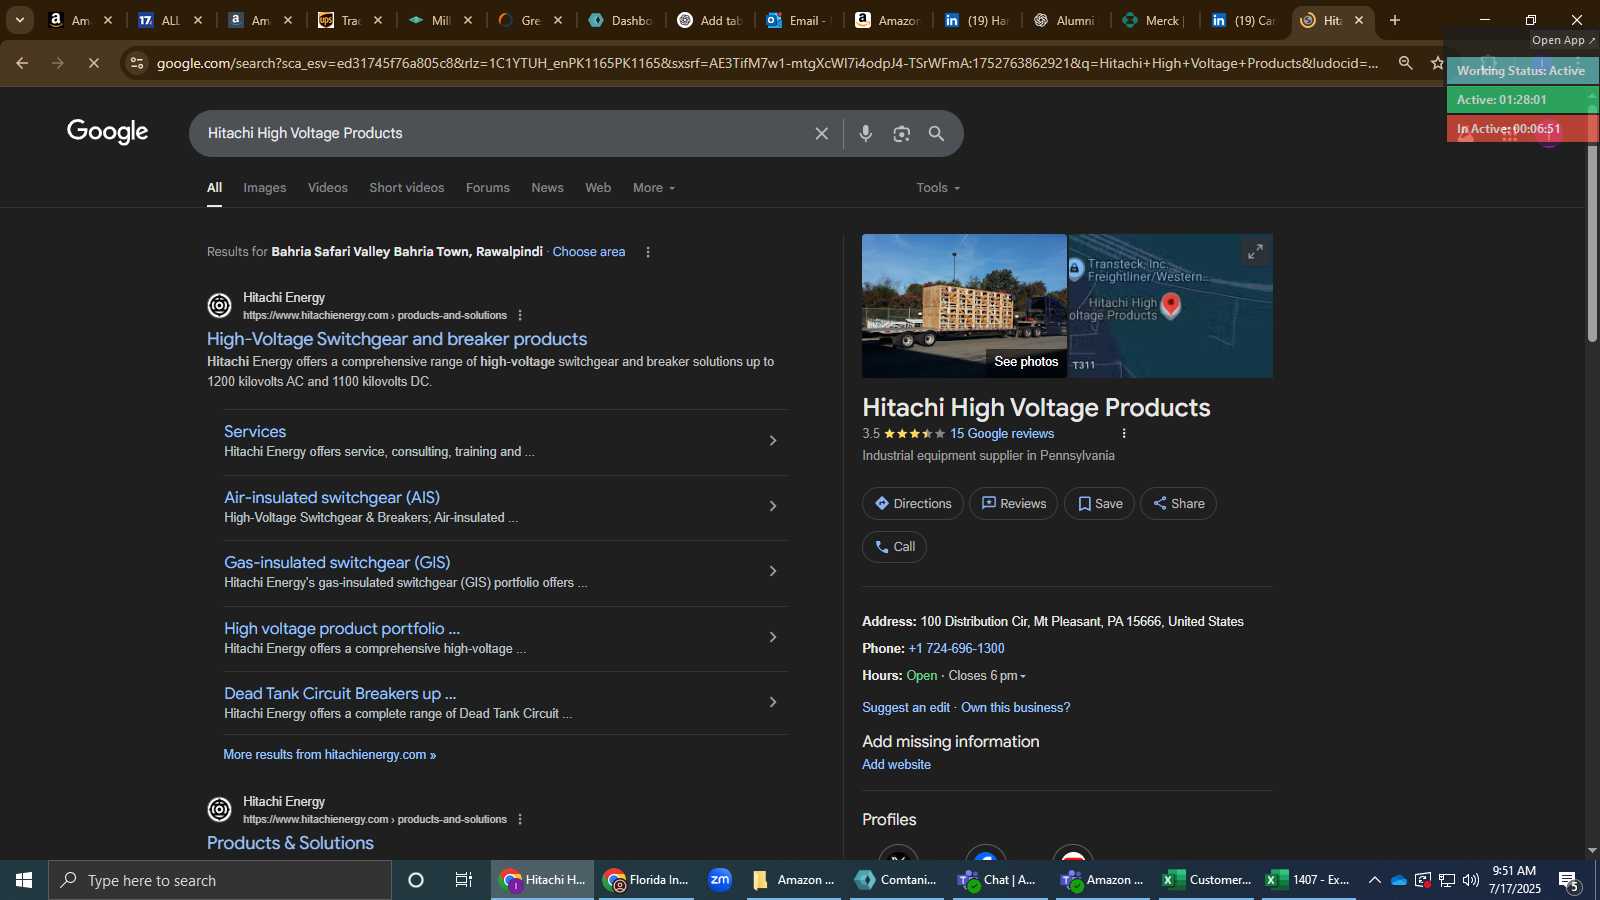
Task: Expand the map view with fullscreen icon
Action: tap(1255, 252)
